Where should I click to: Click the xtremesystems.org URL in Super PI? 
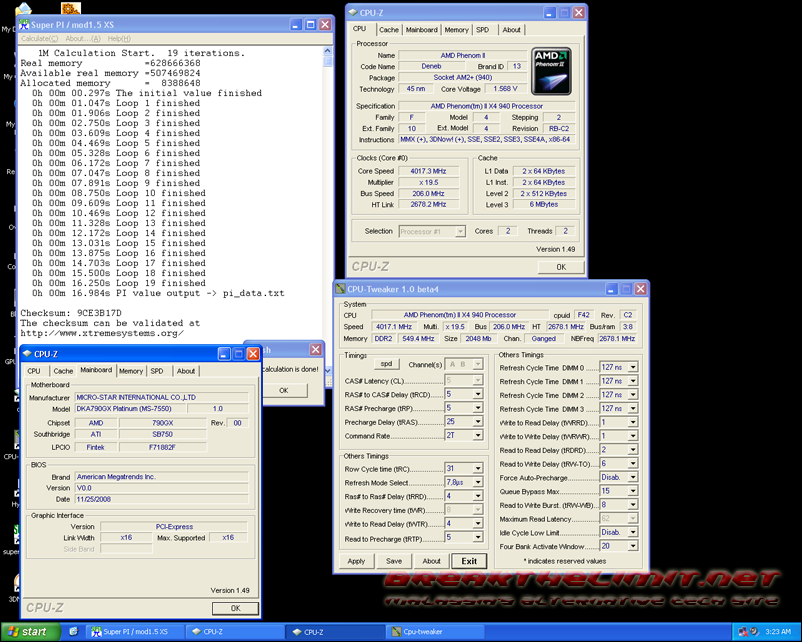click(x=102, y=333)
